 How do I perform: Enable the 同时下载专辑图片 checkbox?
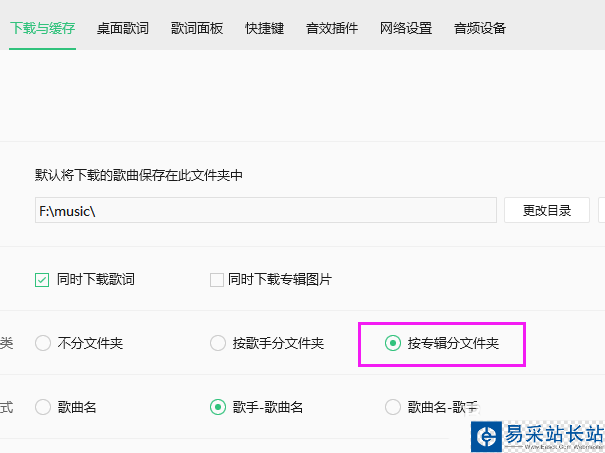tap(217, 280)
